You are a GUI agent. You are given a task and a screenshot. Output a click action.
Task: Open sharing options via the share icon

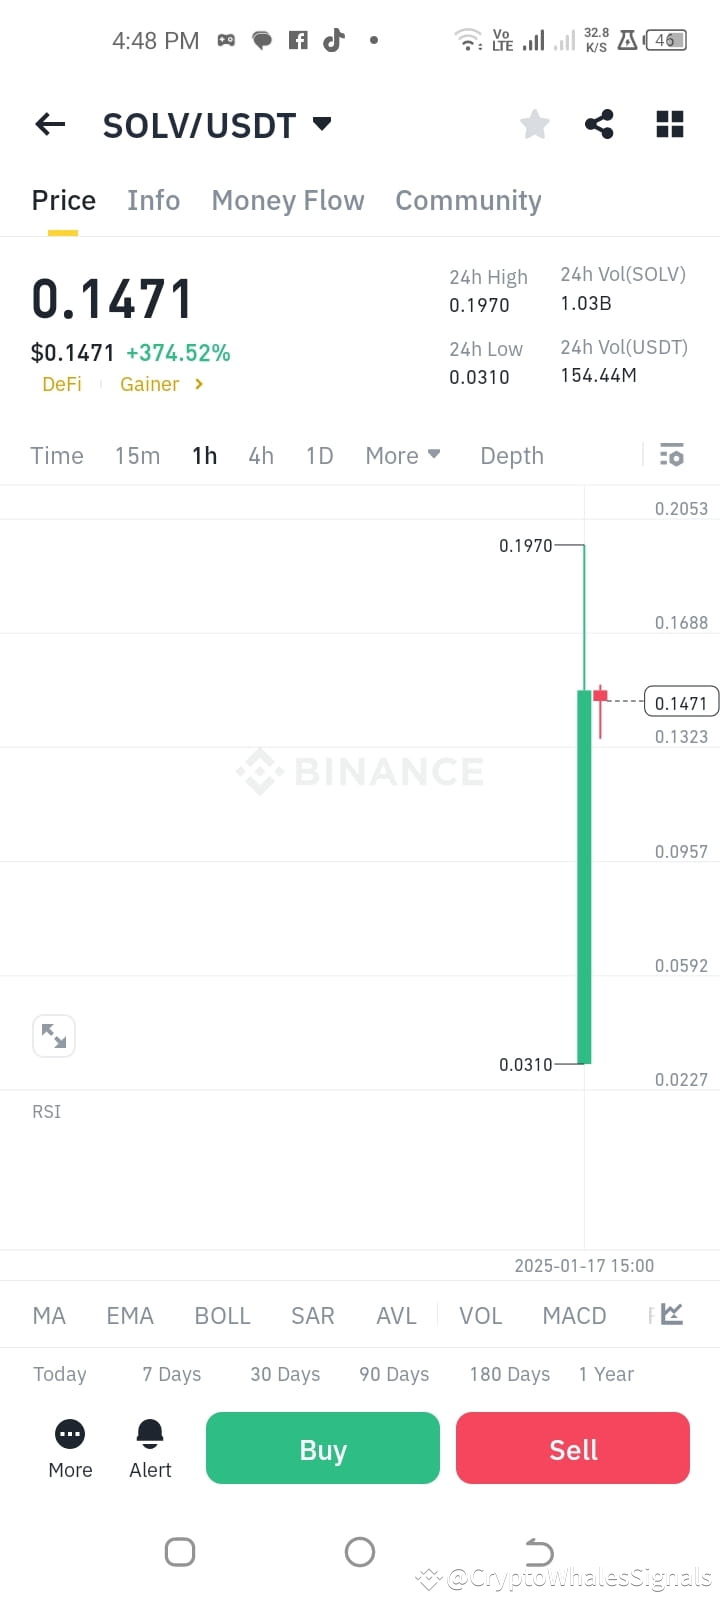[x=599, y=124]
